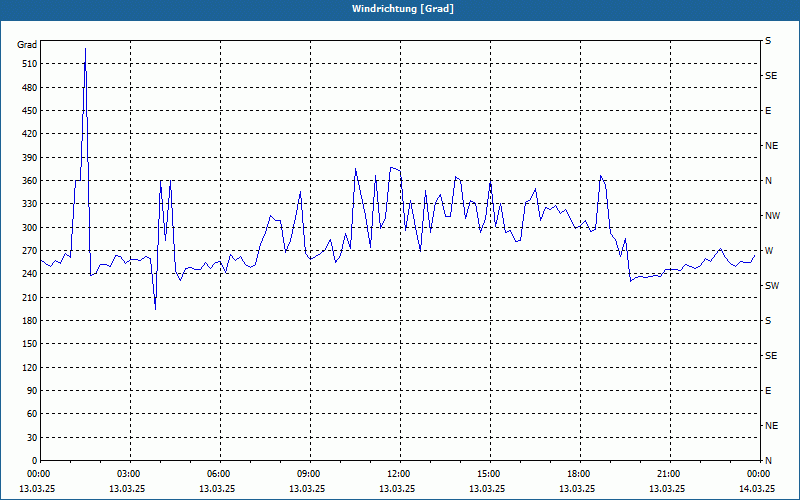Click the NW compass label
800x500 pixels.
coord(772,216)
